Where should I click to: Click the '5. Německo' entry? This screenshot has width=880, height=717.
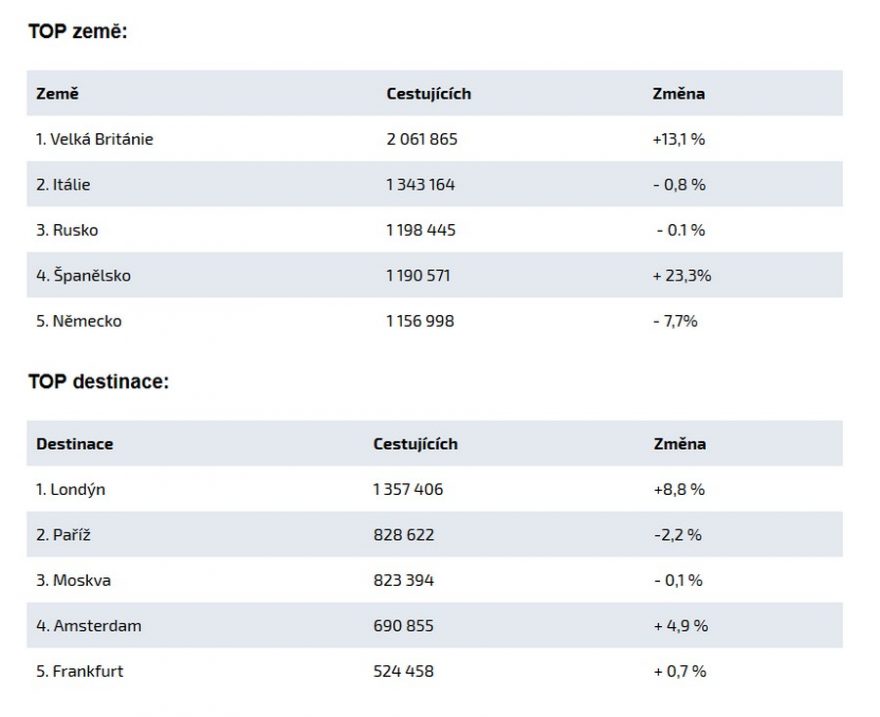[79, 321]
